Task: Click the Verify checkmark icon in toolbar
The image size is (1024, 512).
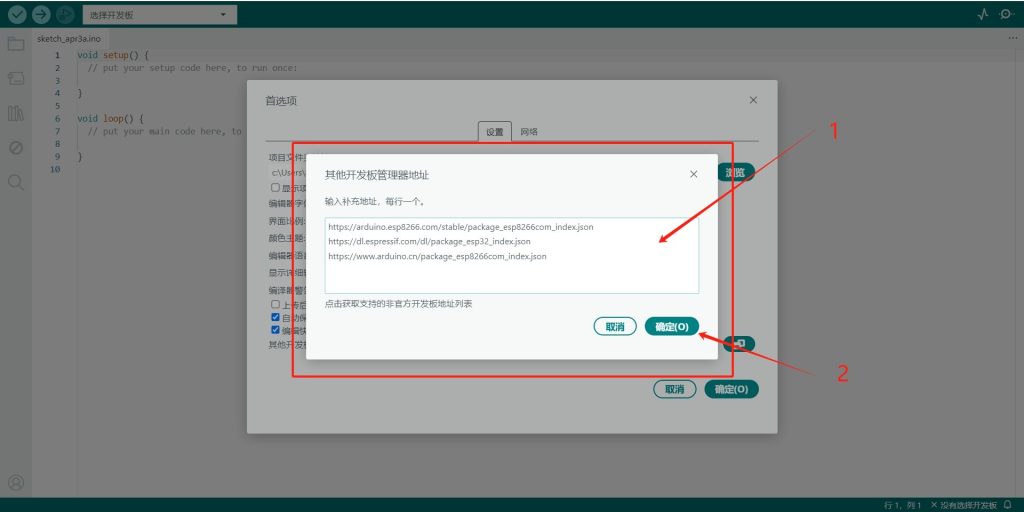Action: [x=17, y=14]
